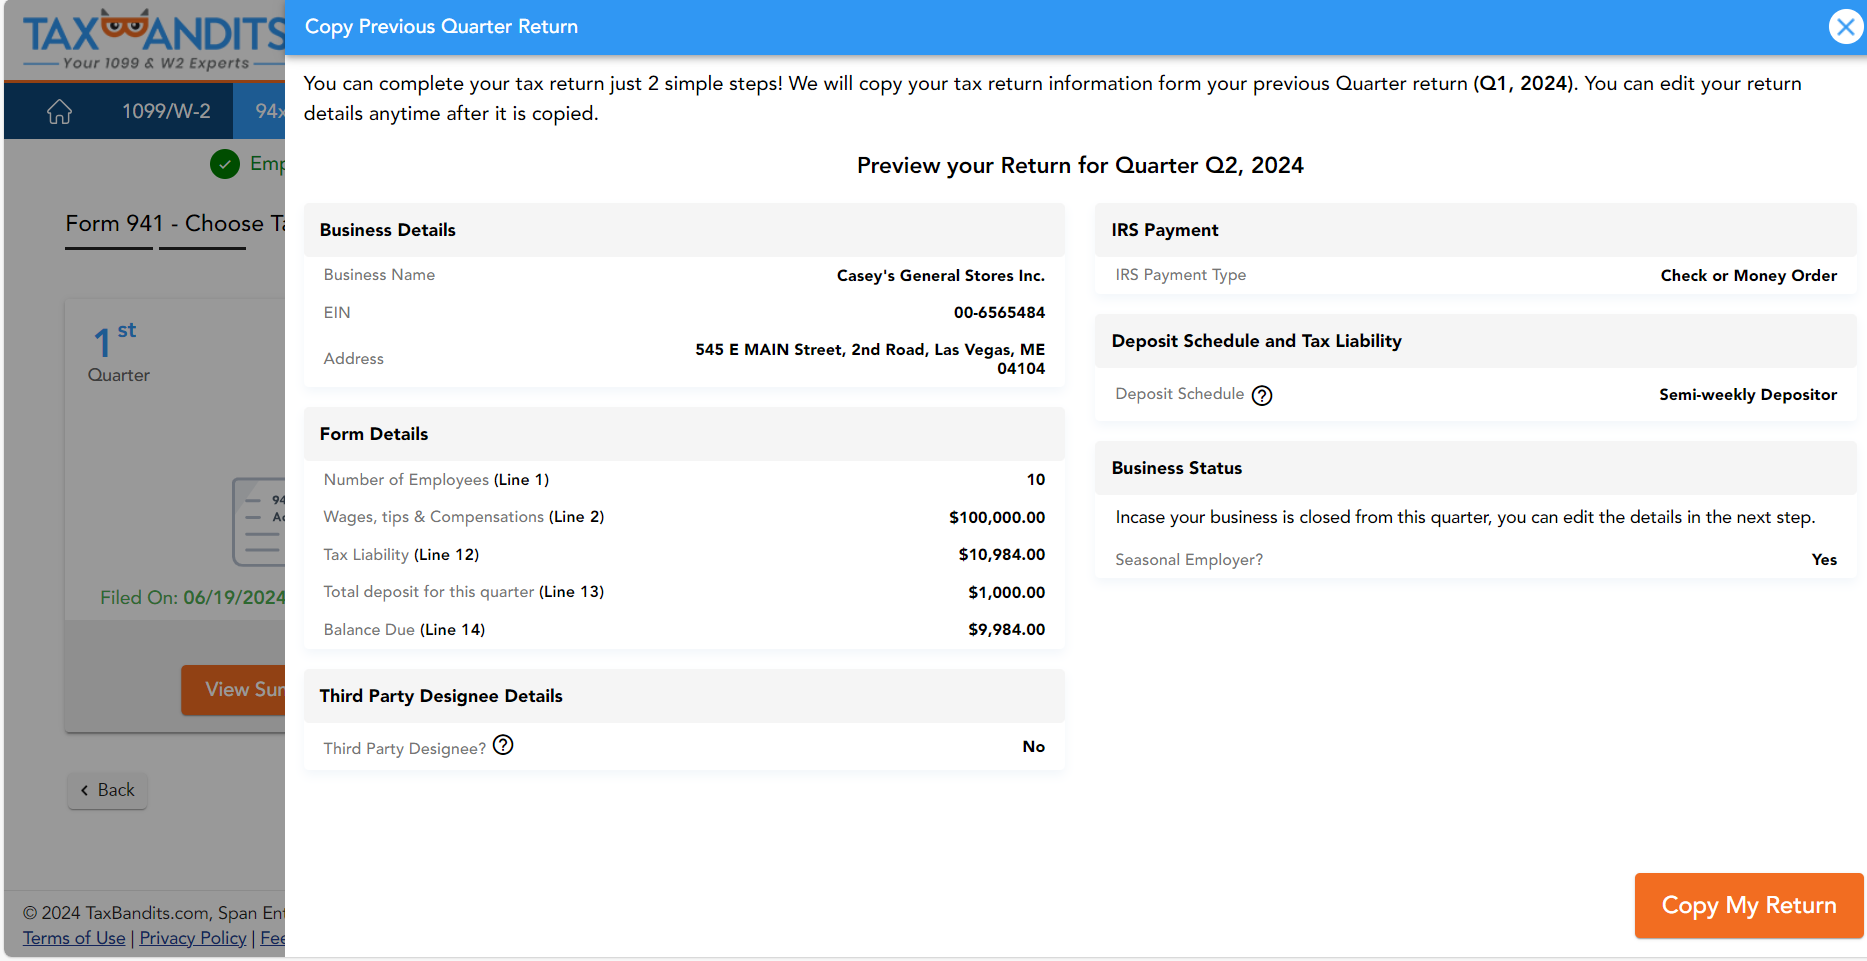The height and width of the screenshot is (961, 1867).
Task: Open the Terms of Use link
Action: 74,938
